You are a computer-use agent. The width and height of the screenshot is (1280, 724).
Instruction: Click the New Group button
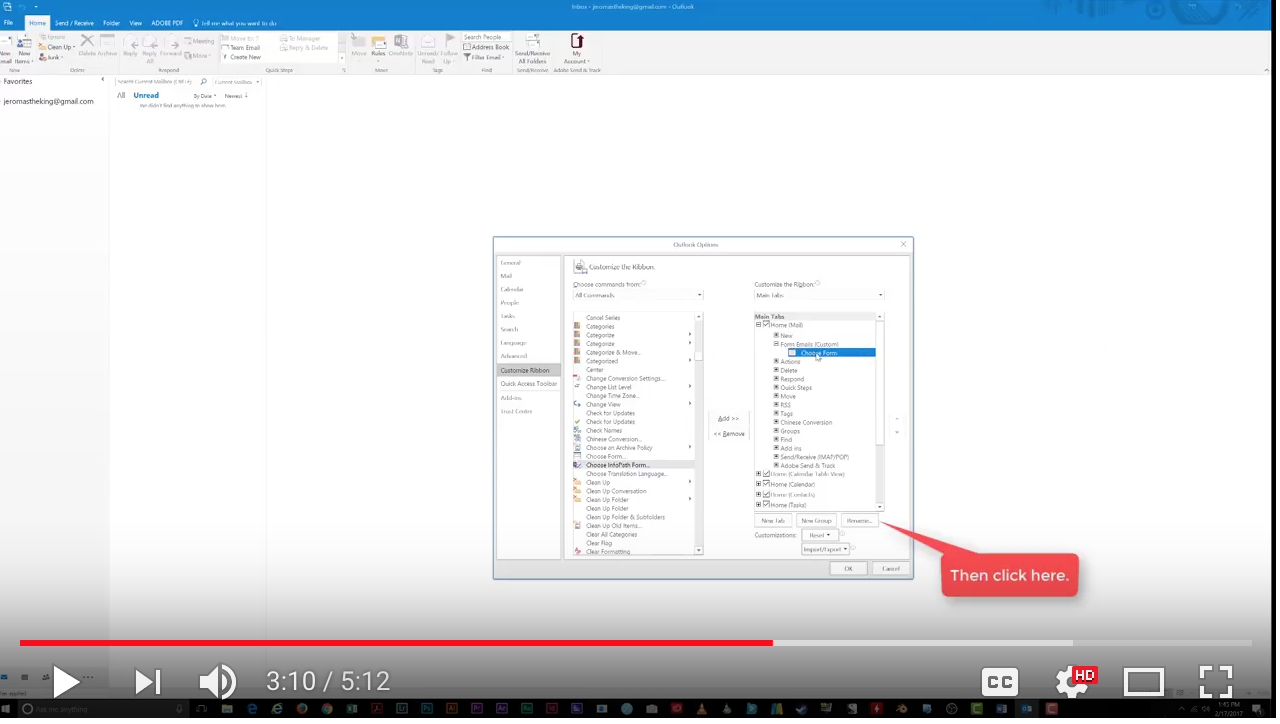point(816,521)
